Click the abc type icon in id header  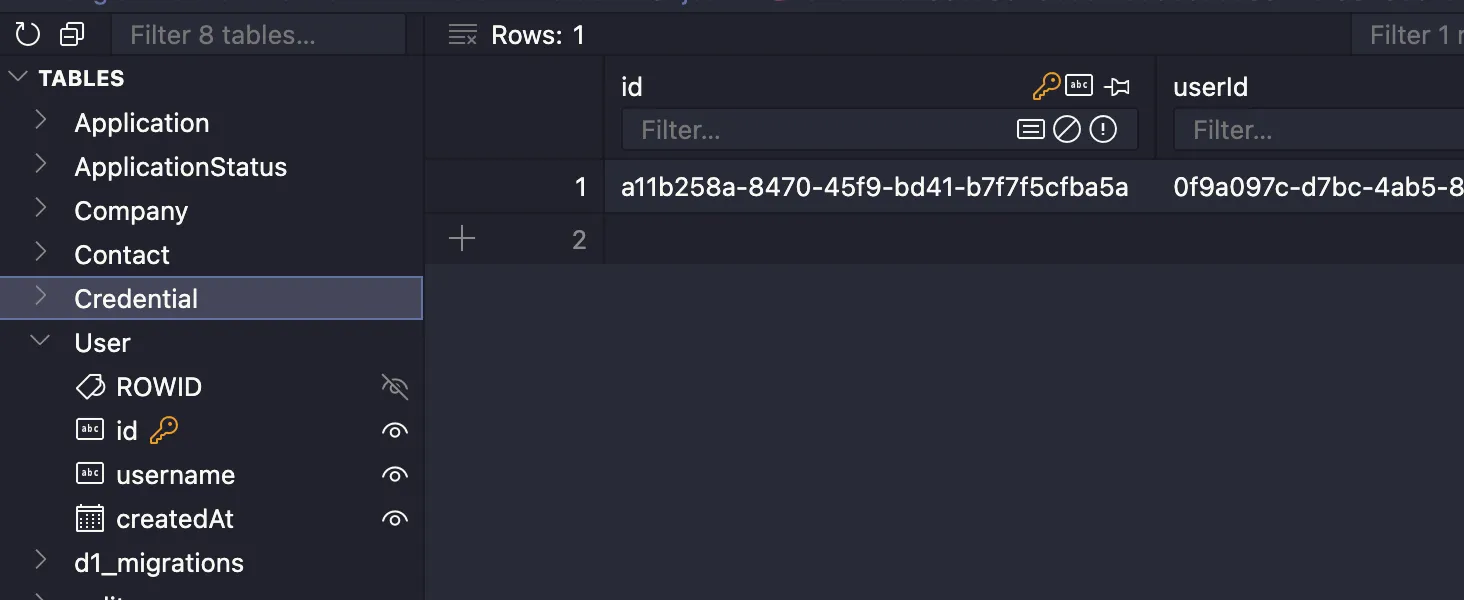click(x=1079, y=86)
